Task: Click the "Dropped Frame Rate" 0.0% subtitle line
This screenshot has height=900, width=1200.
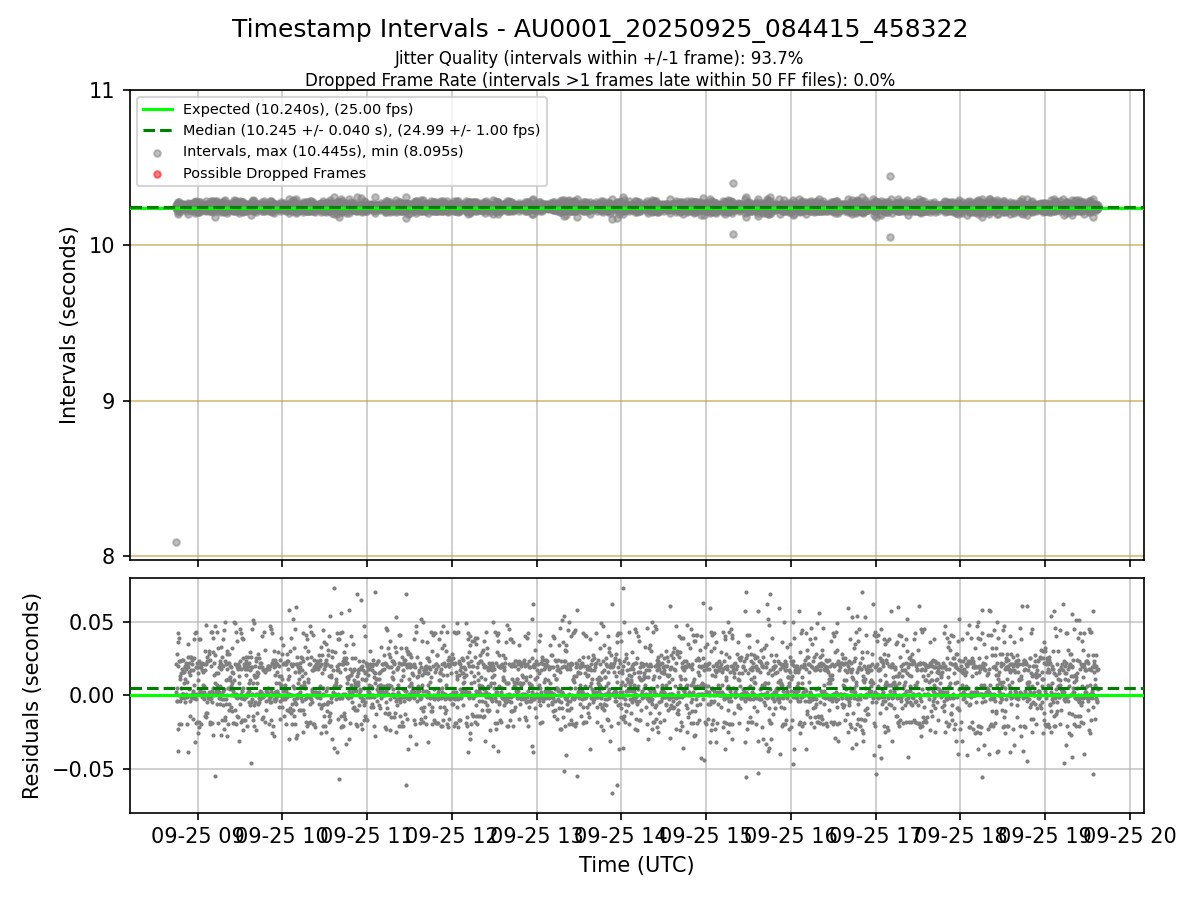Action: click(600, 80)
